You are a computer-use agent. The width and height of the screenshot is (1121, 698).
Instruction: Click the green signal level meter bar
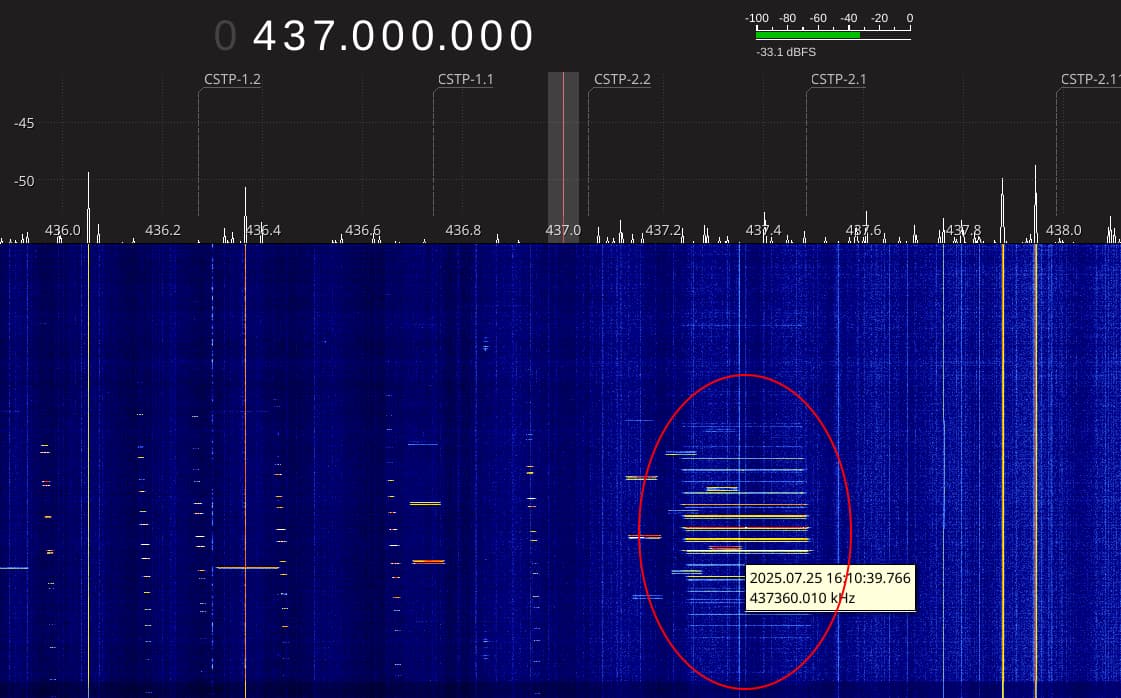(808, 34)
